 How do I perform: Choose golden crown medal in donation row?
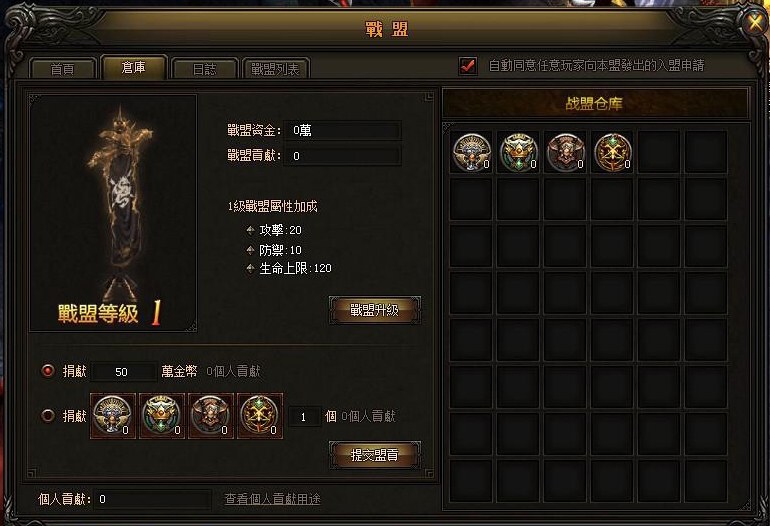pos(162,416)
